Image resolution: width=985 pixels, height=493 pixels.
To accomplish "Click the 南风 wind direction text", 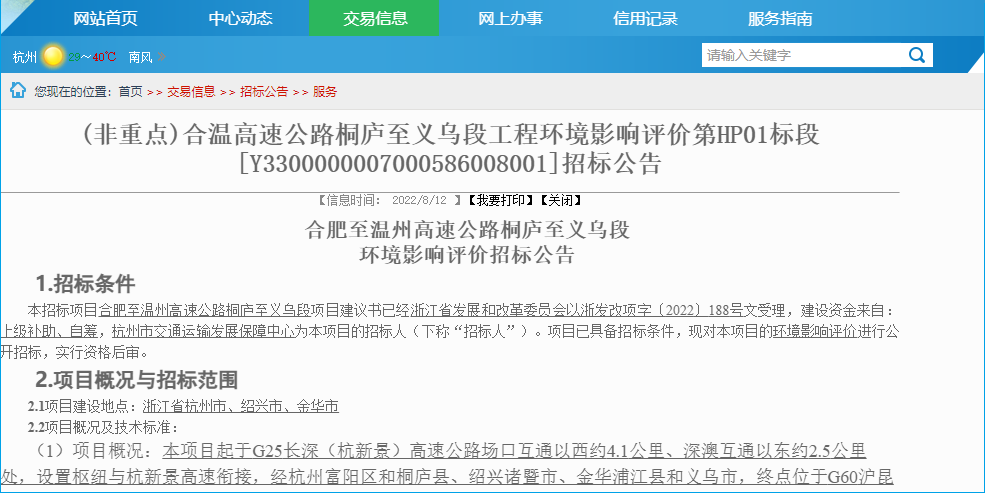I will point(141,57).
